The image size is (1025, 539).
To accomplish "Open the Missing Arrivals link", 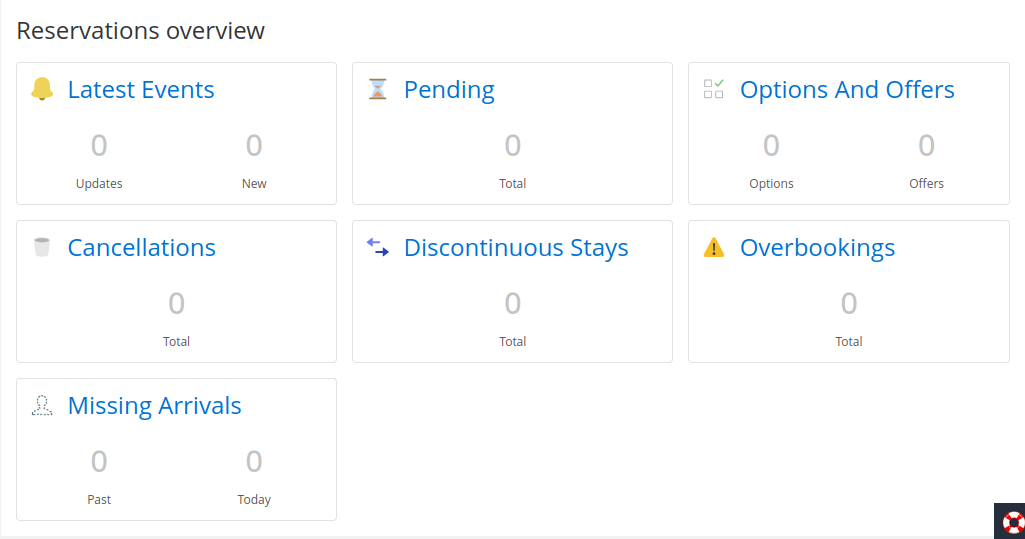I will tap(154, 406).
